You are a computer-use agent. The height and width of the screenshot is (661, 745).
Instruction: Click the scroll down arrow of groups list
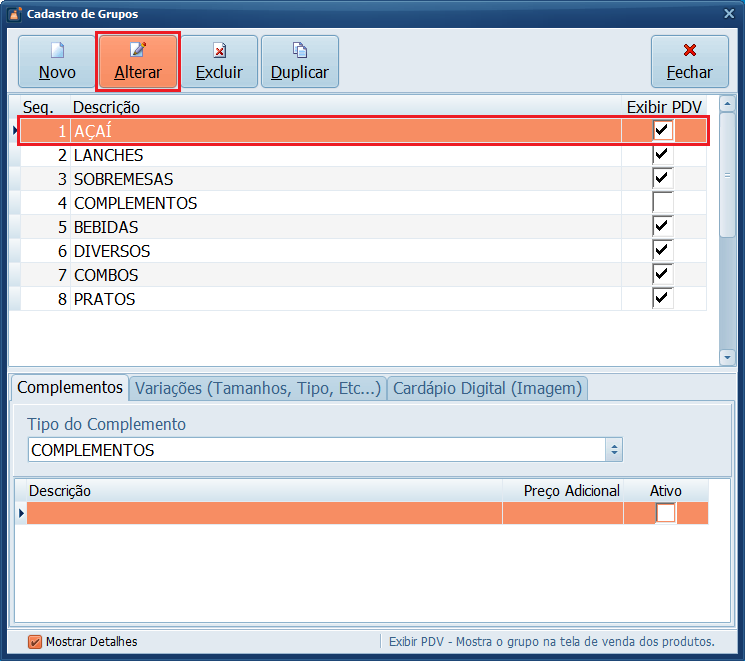click(x=727, y=357)
